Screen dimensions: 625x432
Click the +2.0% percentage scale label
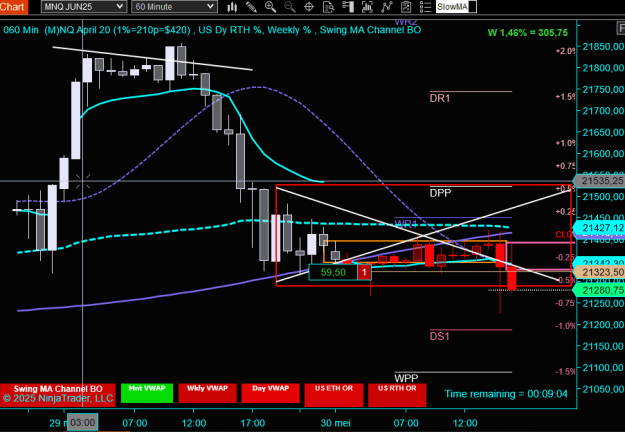pyautogui.click(x=565, y=51)
